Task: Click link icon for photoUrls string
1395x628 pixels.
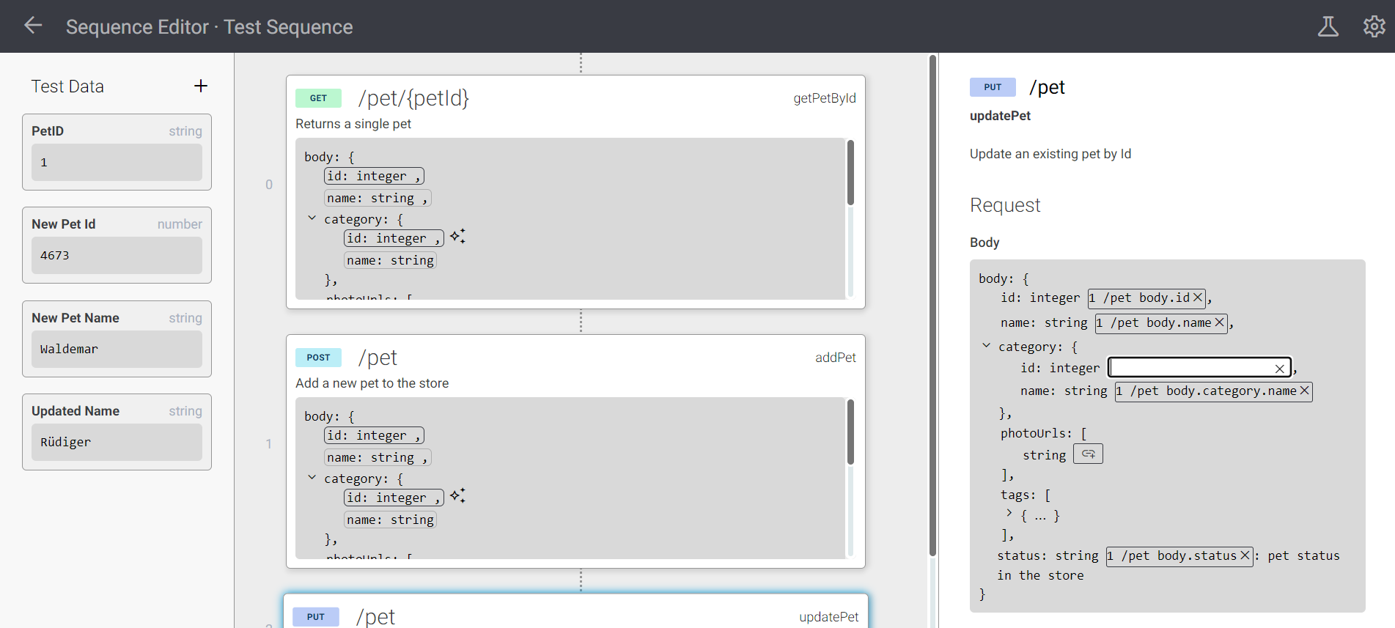Action: 1088,454
